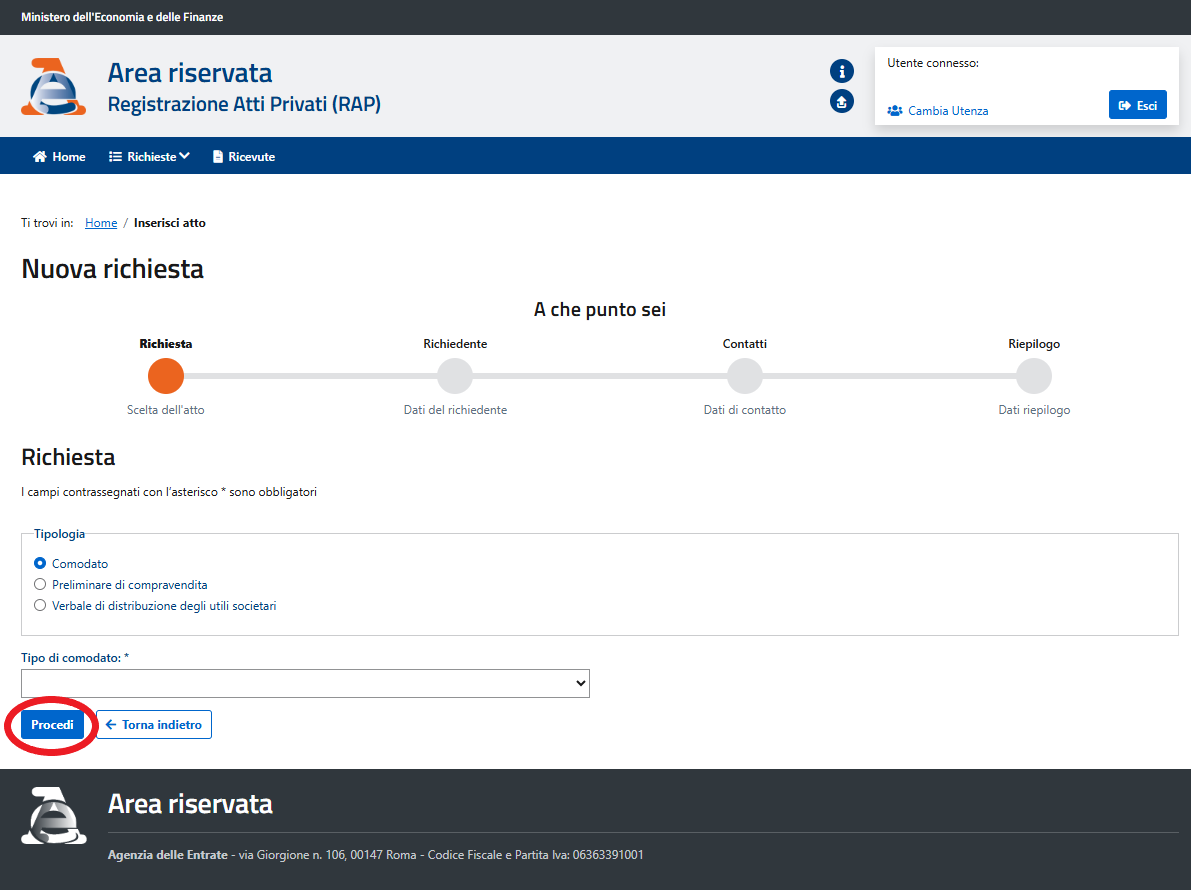Click 'Scelta dell'atto' step caption

coord(166,410)
